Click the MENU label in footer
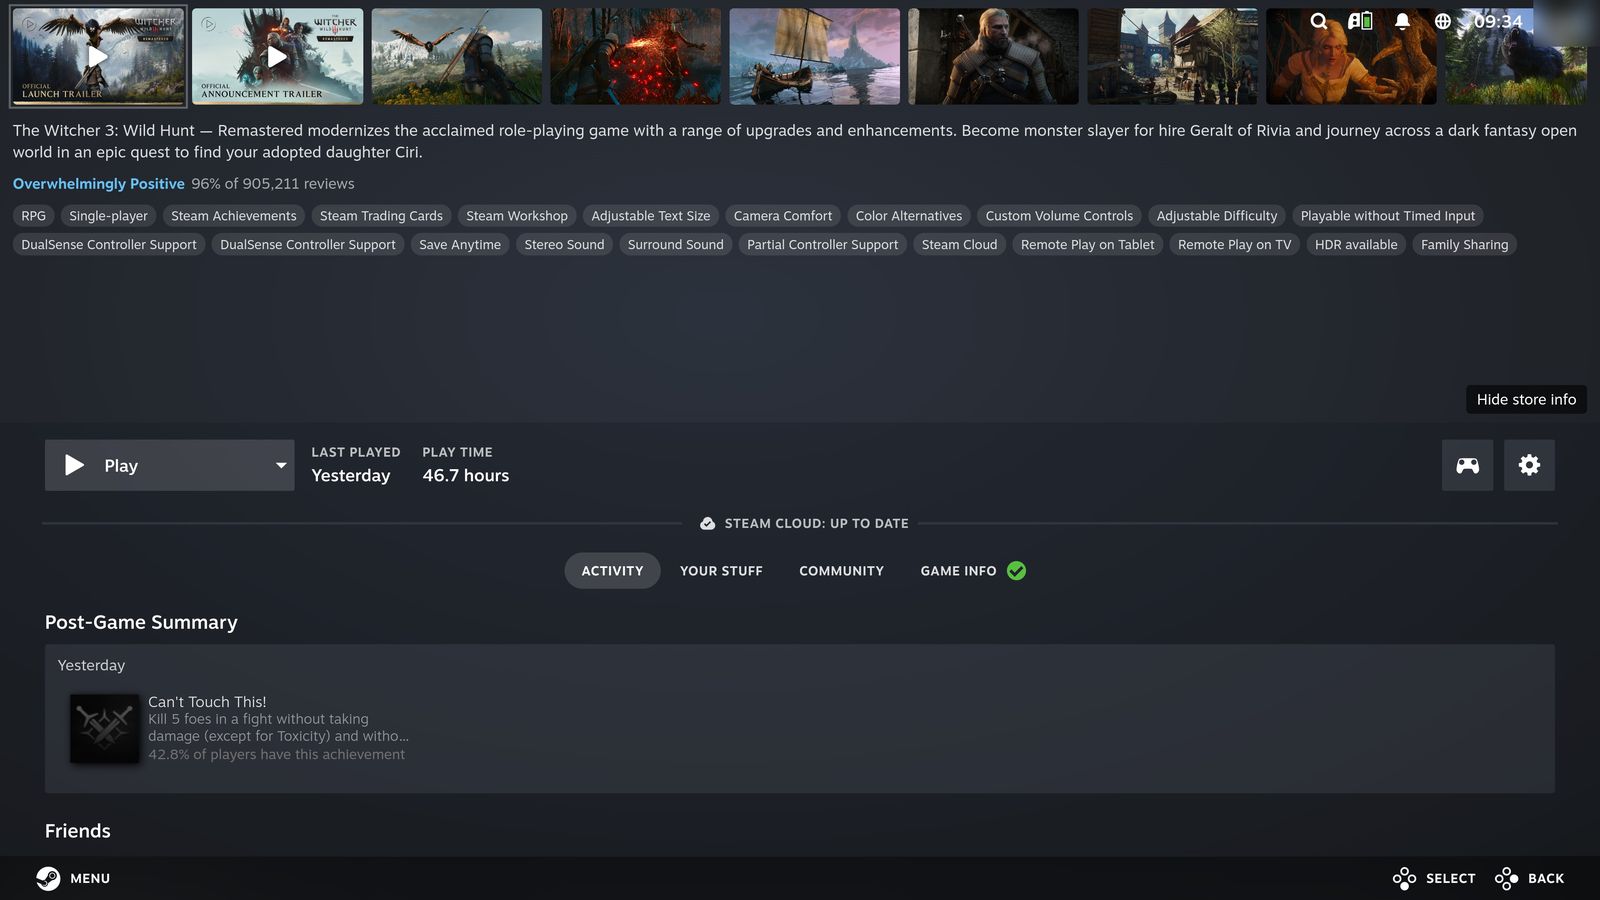Viewport: 1600px width, 900px height. click(x=90, y=878)
